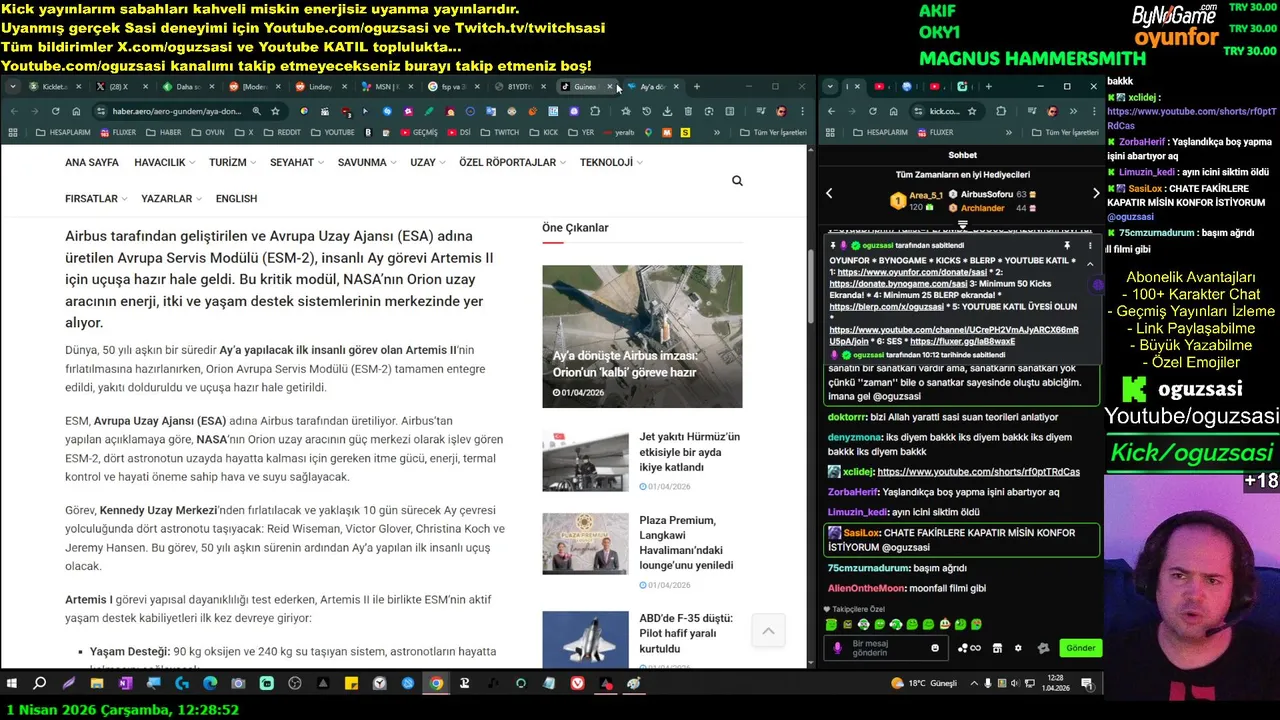
Task: Open Windows Start menu
Action: coord(12,684)
